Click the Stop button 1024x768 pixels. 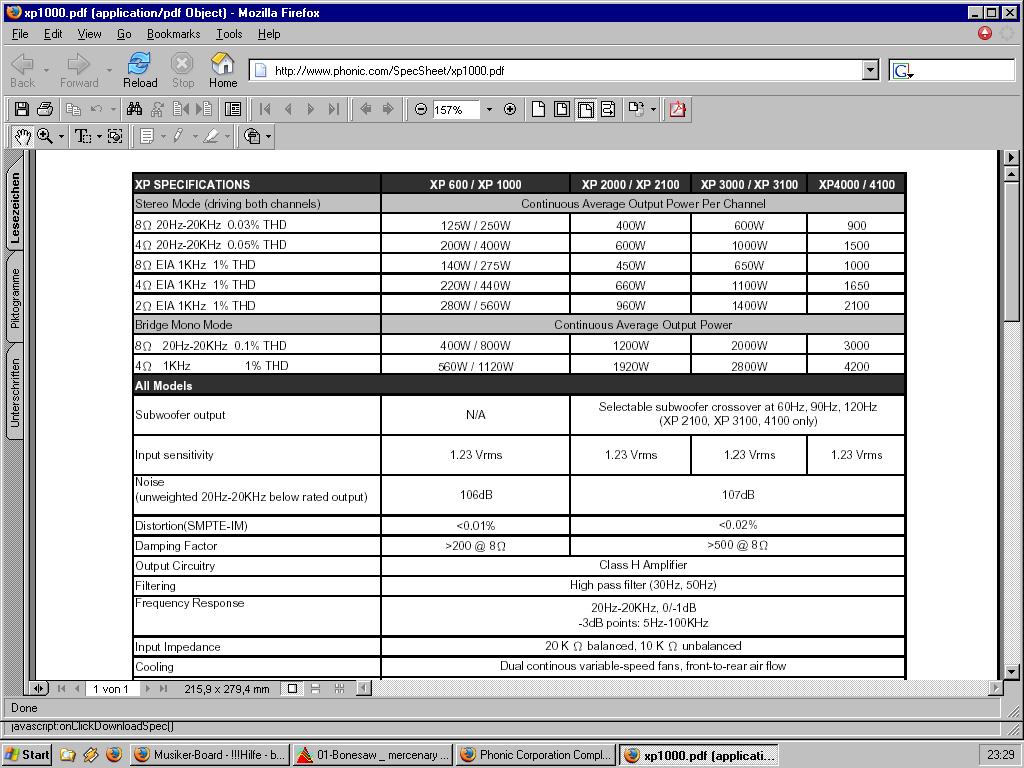coord(182,71)
